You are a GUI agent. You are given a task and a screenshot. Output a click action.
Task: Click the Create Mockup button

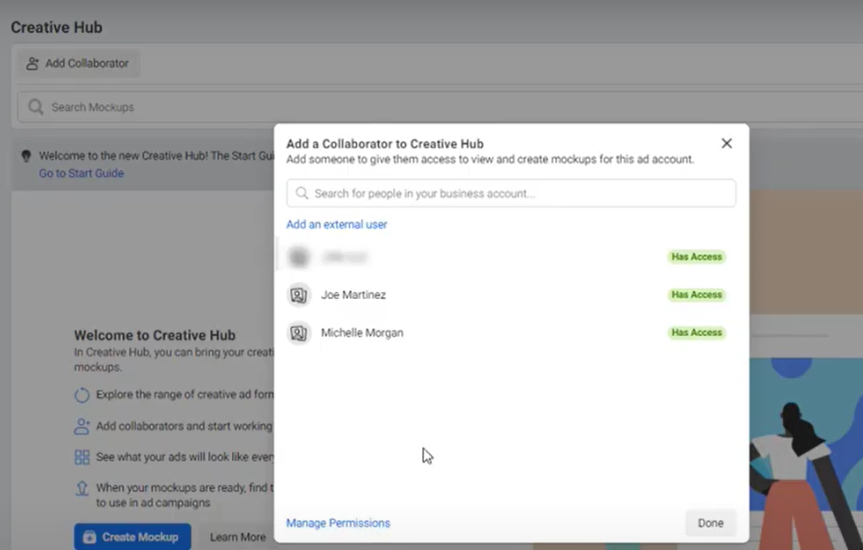[x=132, y=537]
